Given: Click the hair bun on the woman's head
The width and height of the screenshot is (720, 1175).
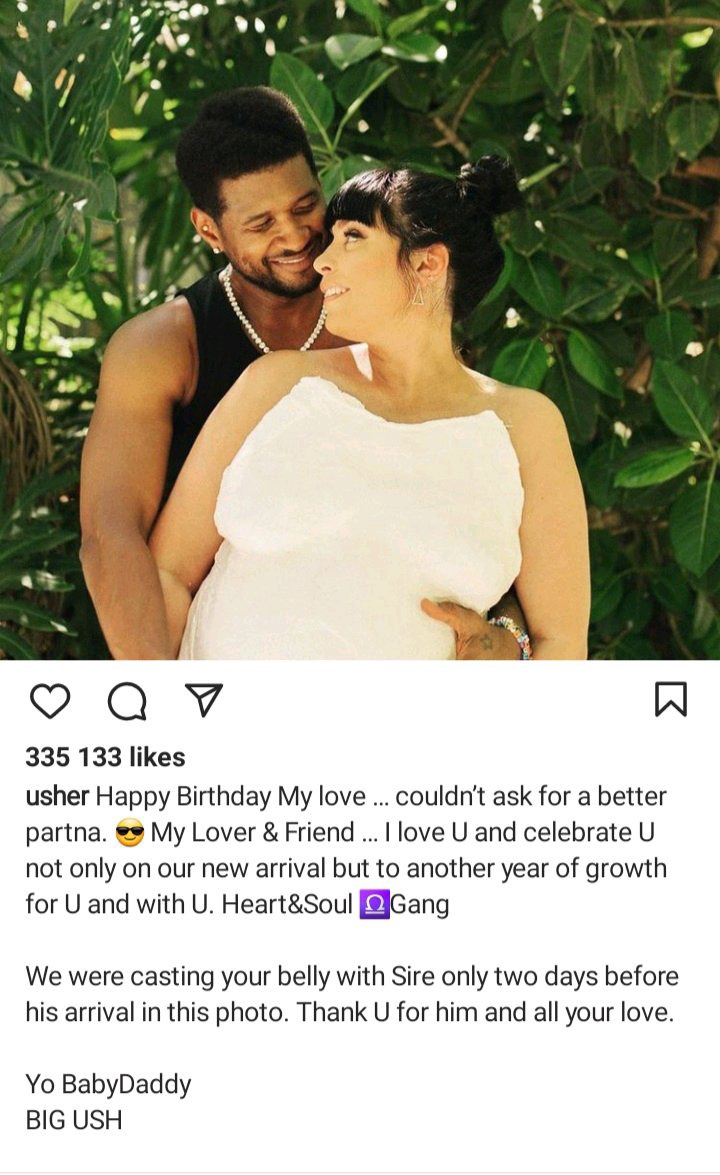Looking at the screenshot, I should click(489, 185).
